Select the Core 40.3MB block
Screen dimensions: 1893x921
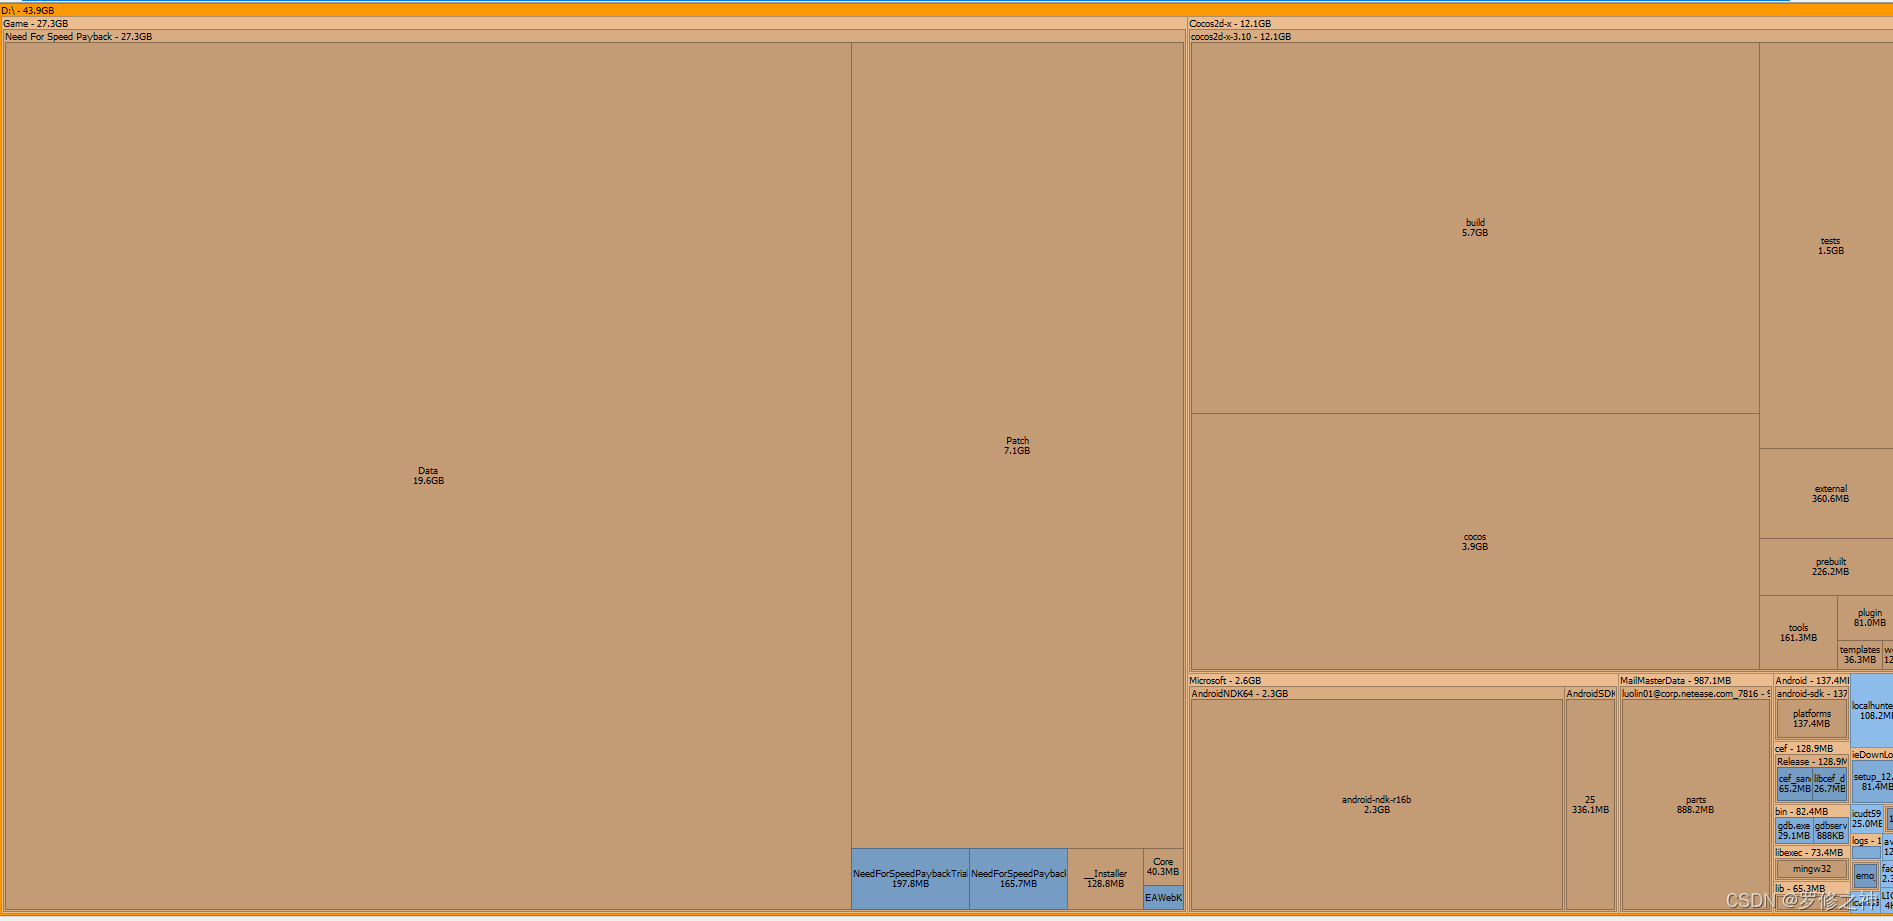(x=1163, y=867)
